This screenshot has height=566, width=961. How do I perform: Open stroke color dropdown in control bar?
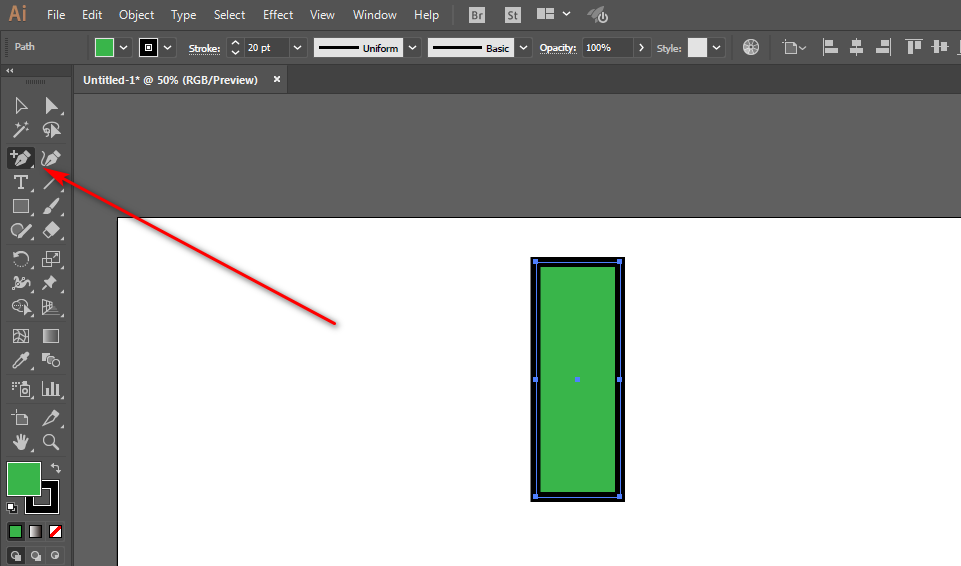tap(167, 48)
